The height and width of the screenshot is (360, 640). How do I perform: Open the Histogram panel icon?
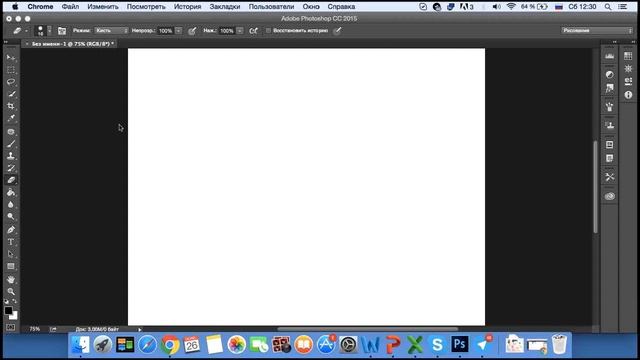pyautogui.click(x=609, y=56)
